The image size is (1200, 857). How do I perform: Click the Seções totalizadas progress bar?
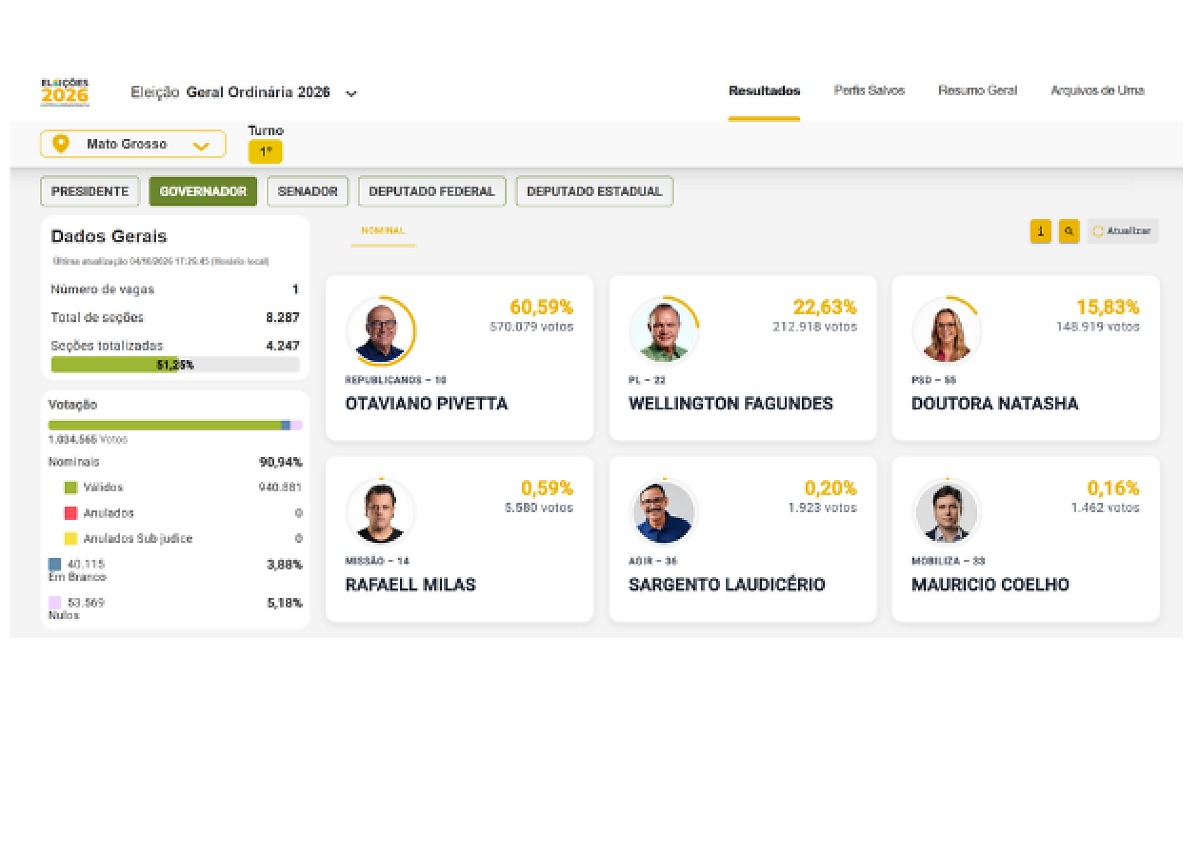(x=175, y=365)
